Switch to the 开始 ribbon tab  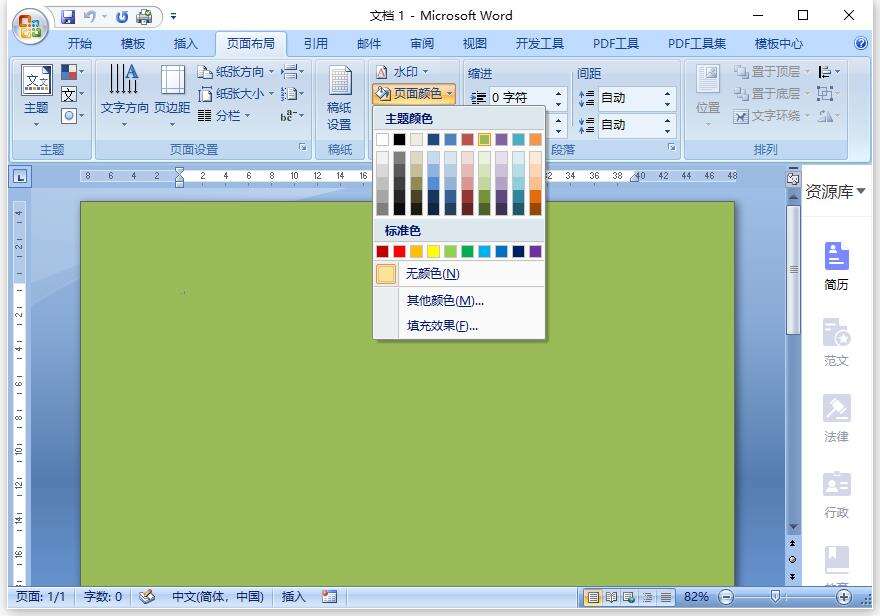(x=82, y=43)
